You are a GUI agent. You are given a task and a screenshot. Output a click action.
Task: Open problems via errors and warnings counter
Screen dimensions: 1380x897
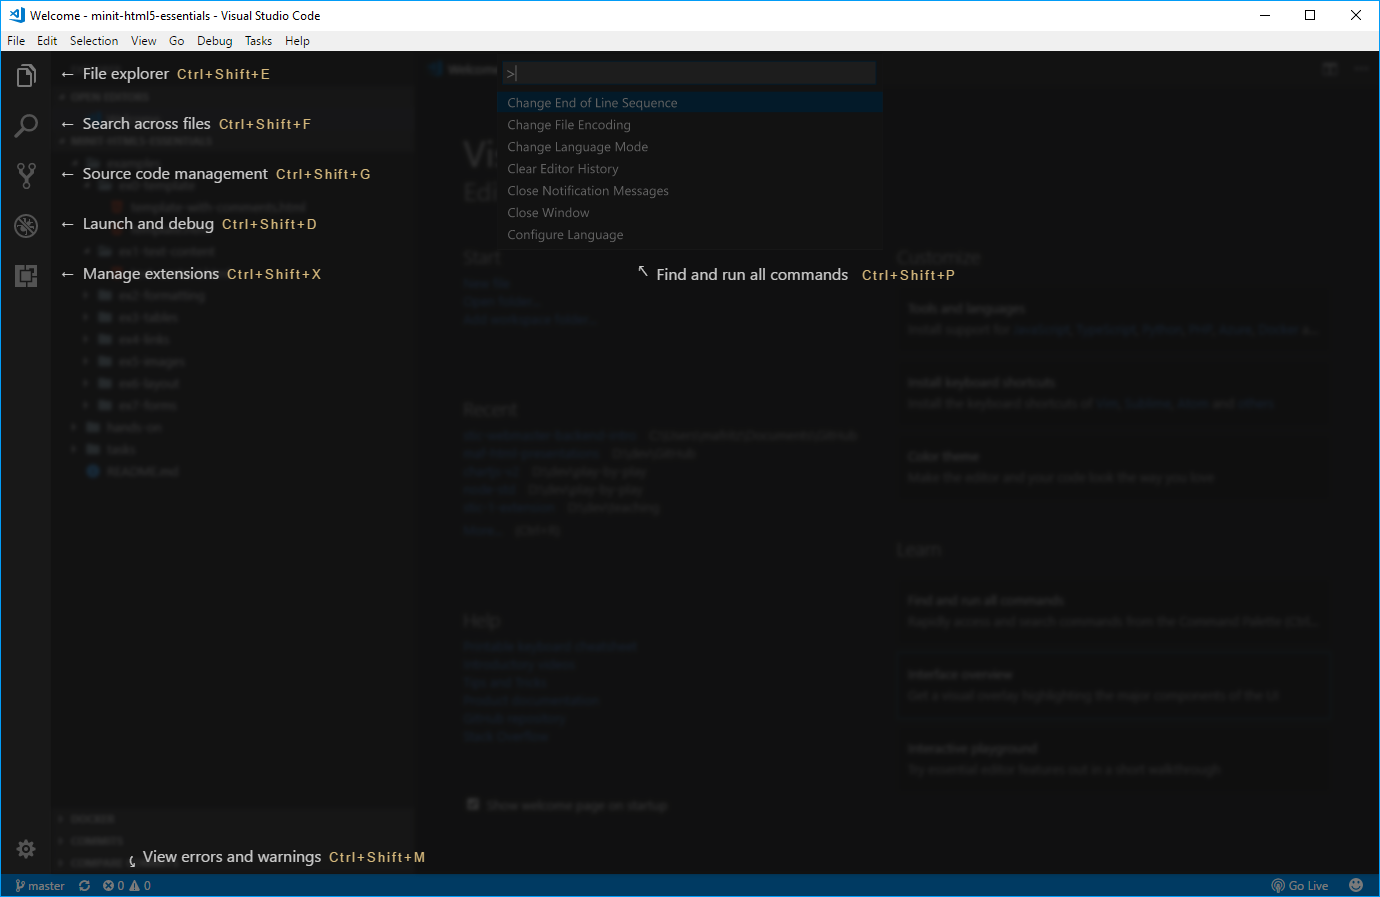tap(127, 886)
